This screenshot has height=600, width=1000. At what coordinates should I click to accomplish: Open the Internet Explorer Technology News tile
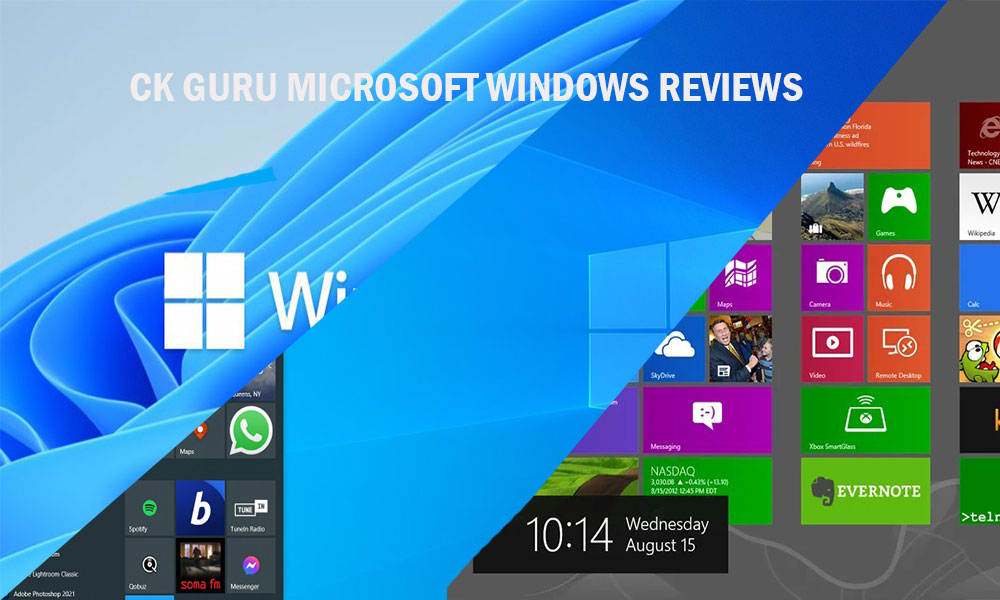click(980, 136)
